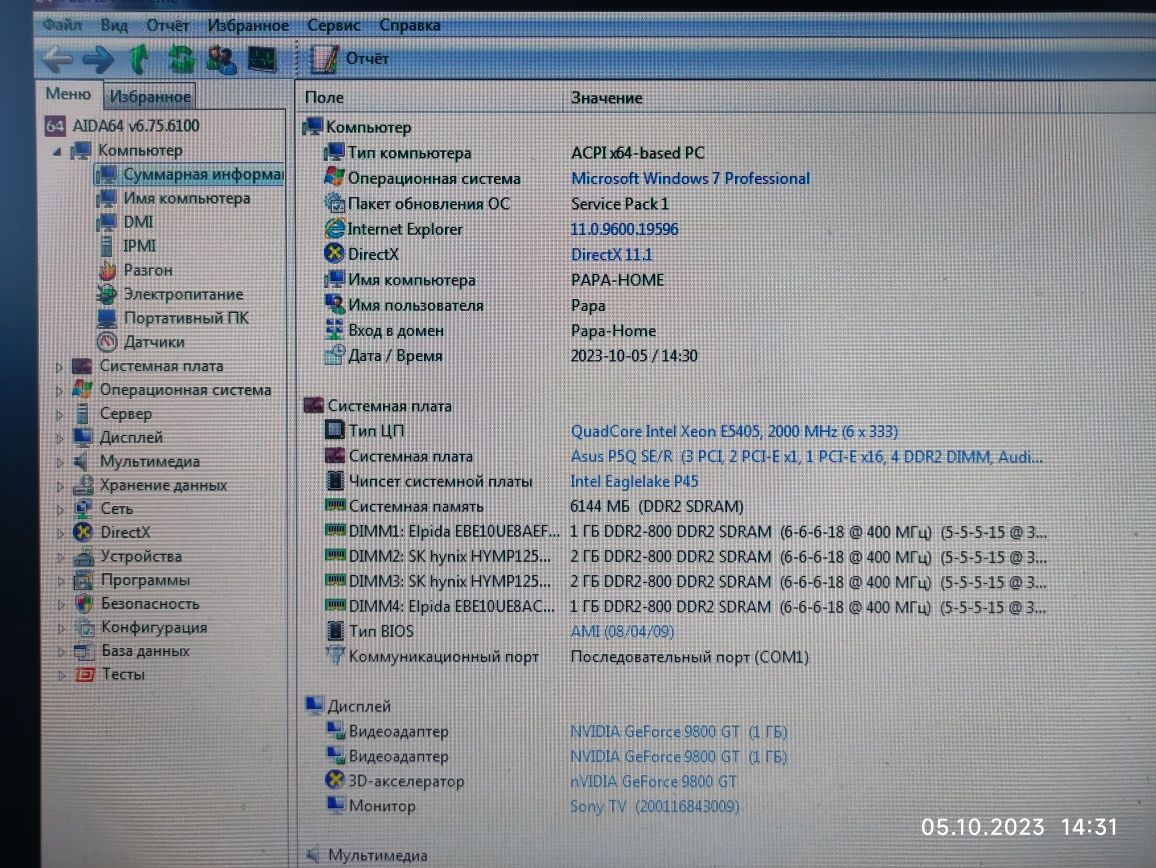Image resolution: width=1156 pixels, height=868 pixels.
Task: Open the DirectX 11.1 value link
Action: (612, 254)
